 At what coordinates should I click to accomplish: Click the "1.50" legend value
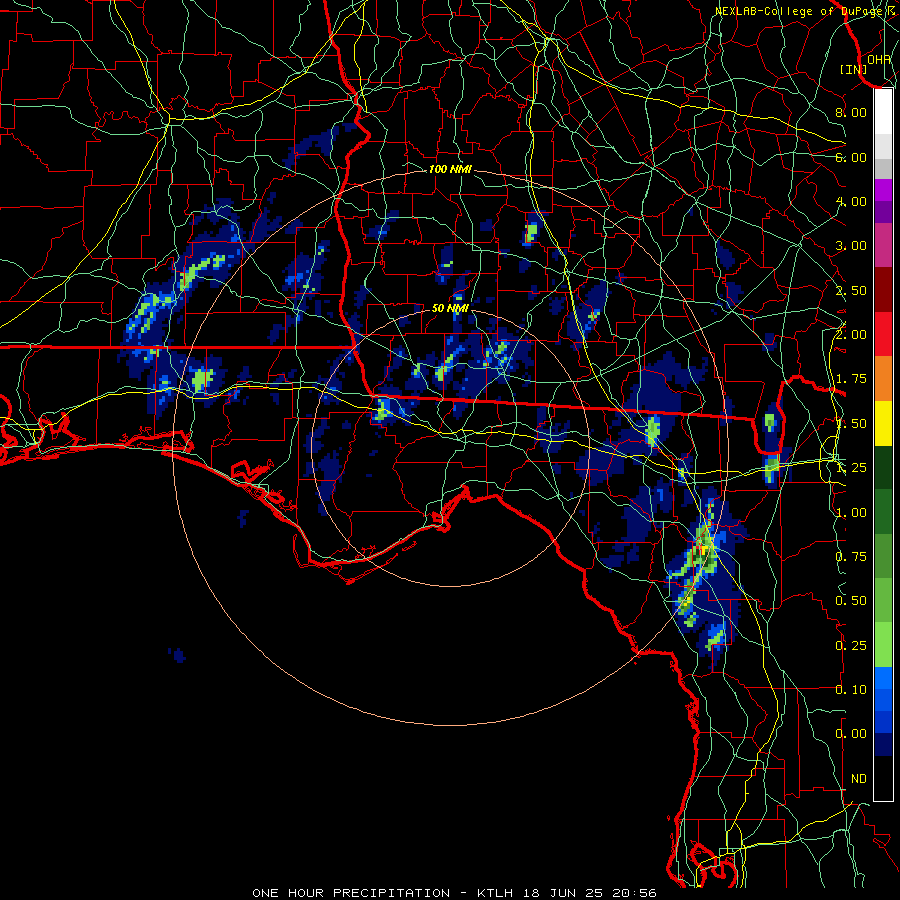851,424
